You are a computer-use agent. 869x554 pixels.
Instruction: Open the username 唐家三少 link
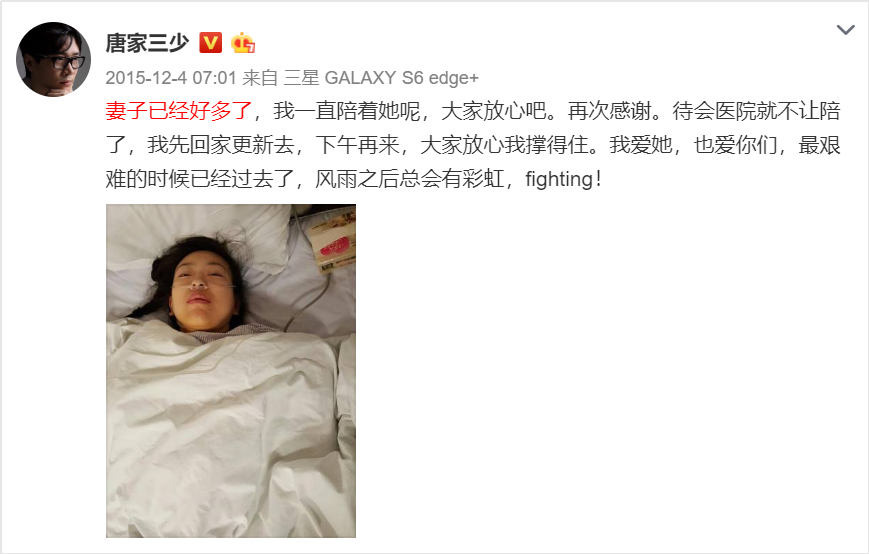147,43
